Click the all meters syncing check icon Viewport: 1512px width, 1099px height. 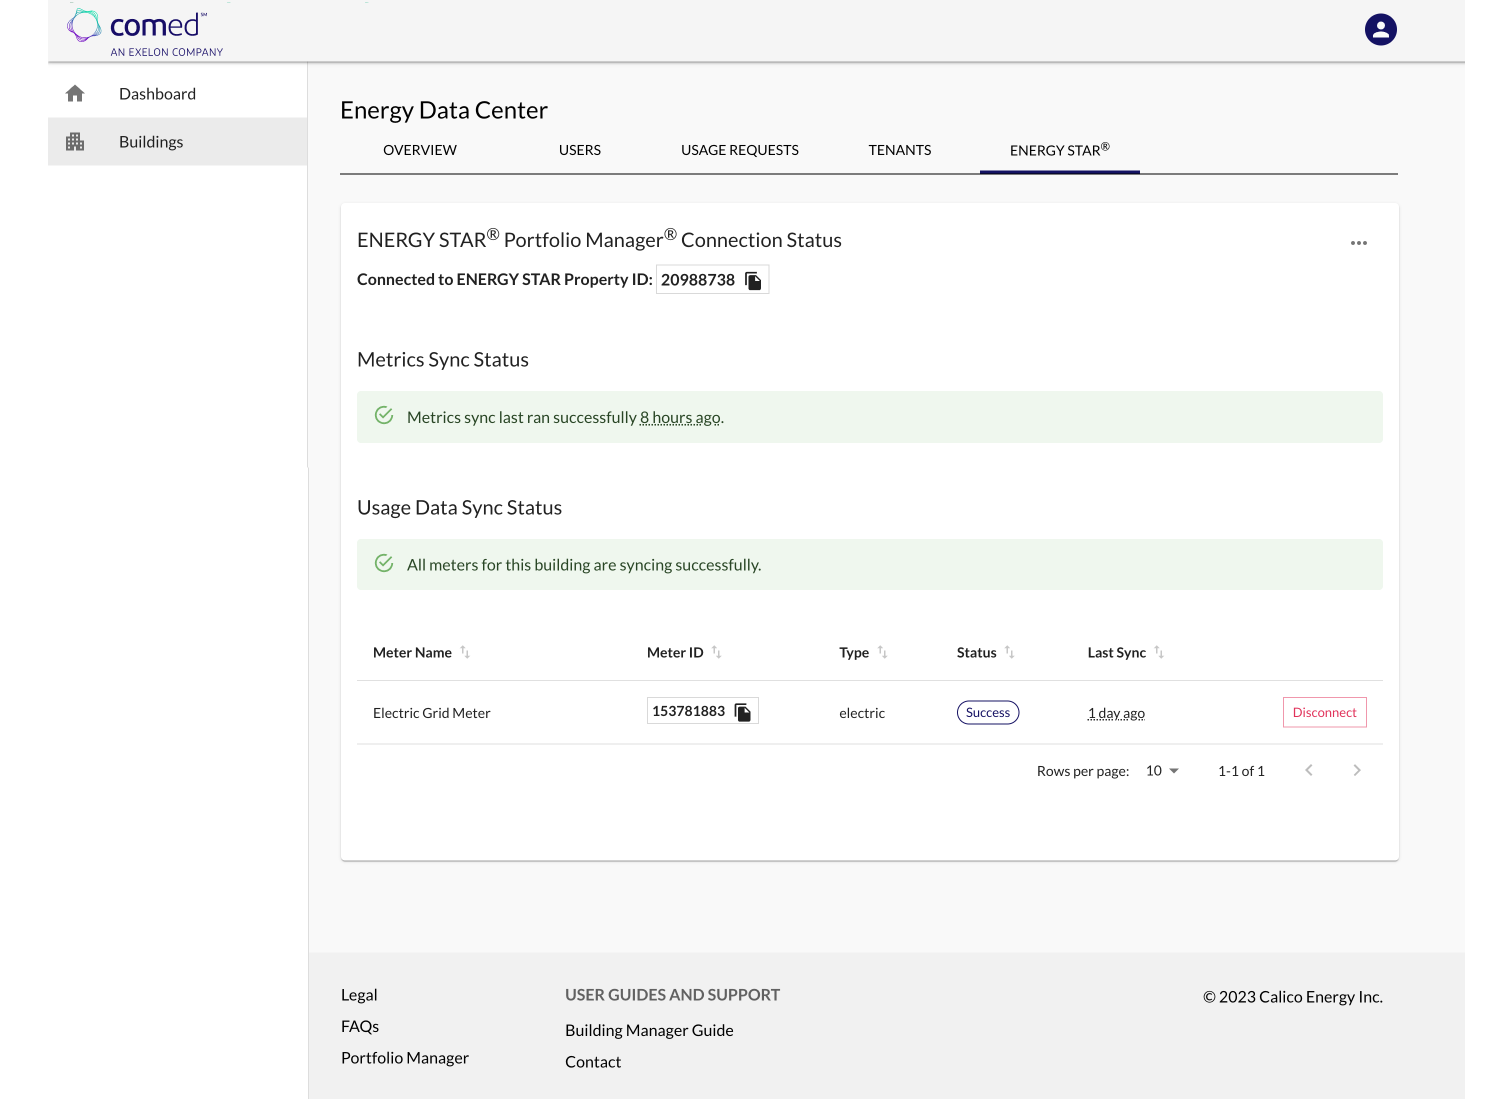[x=384, y=563]
